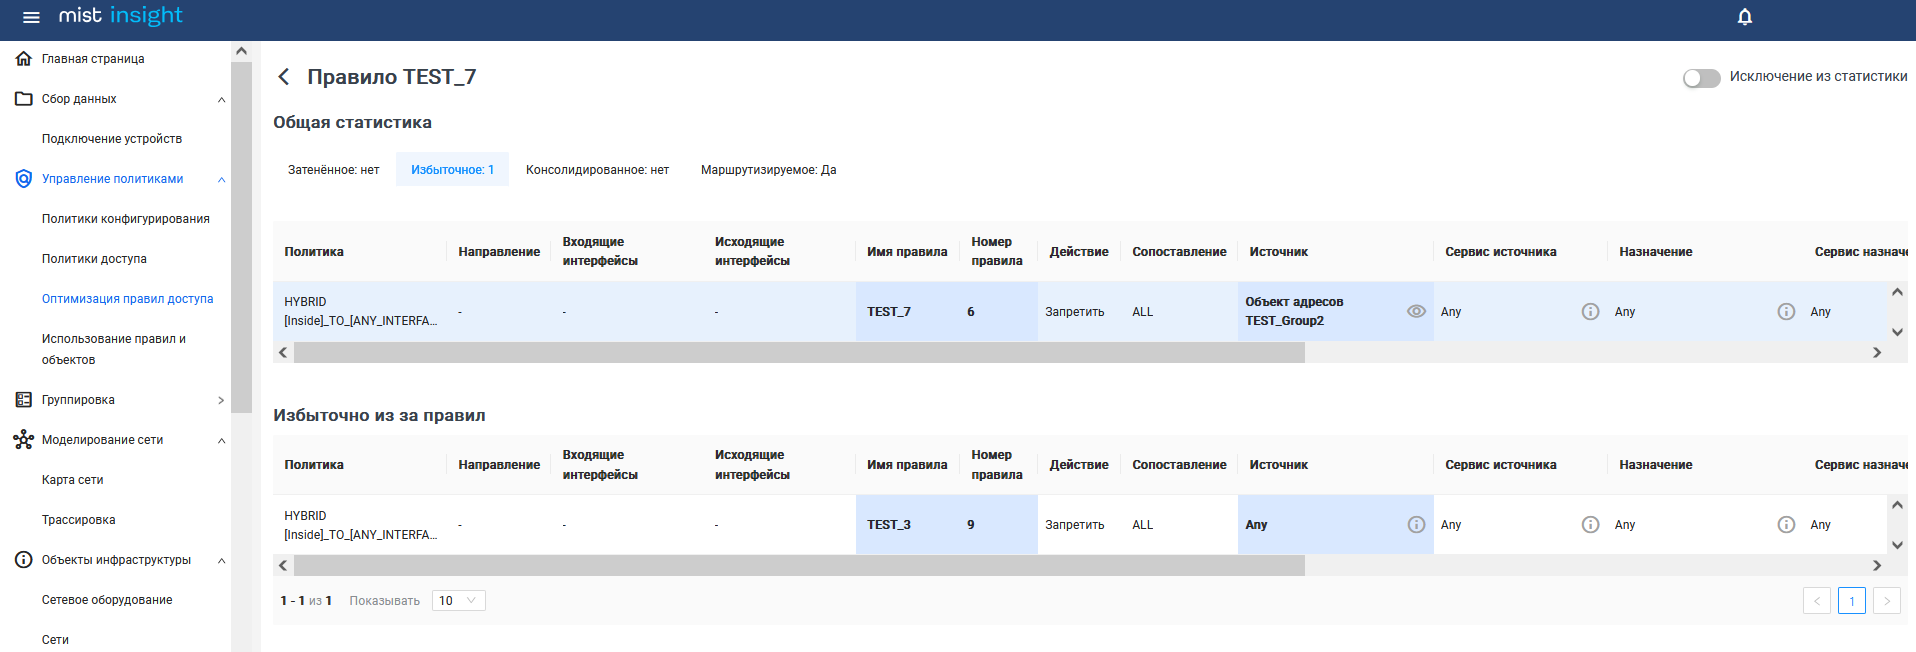The height and width of the screenshot is (652, 1916).
Task: Click the Имя правила header in bottom table
Action: point(907,465)
